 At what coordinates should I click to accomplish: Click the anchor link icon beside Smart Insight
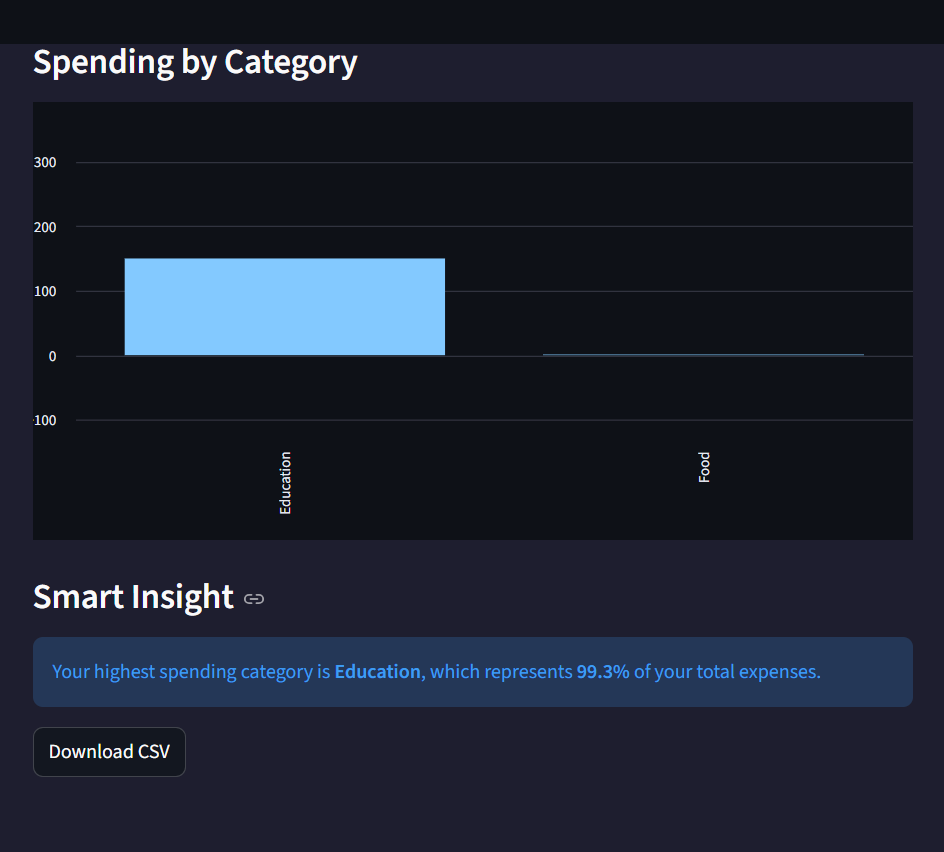(253, 599)
